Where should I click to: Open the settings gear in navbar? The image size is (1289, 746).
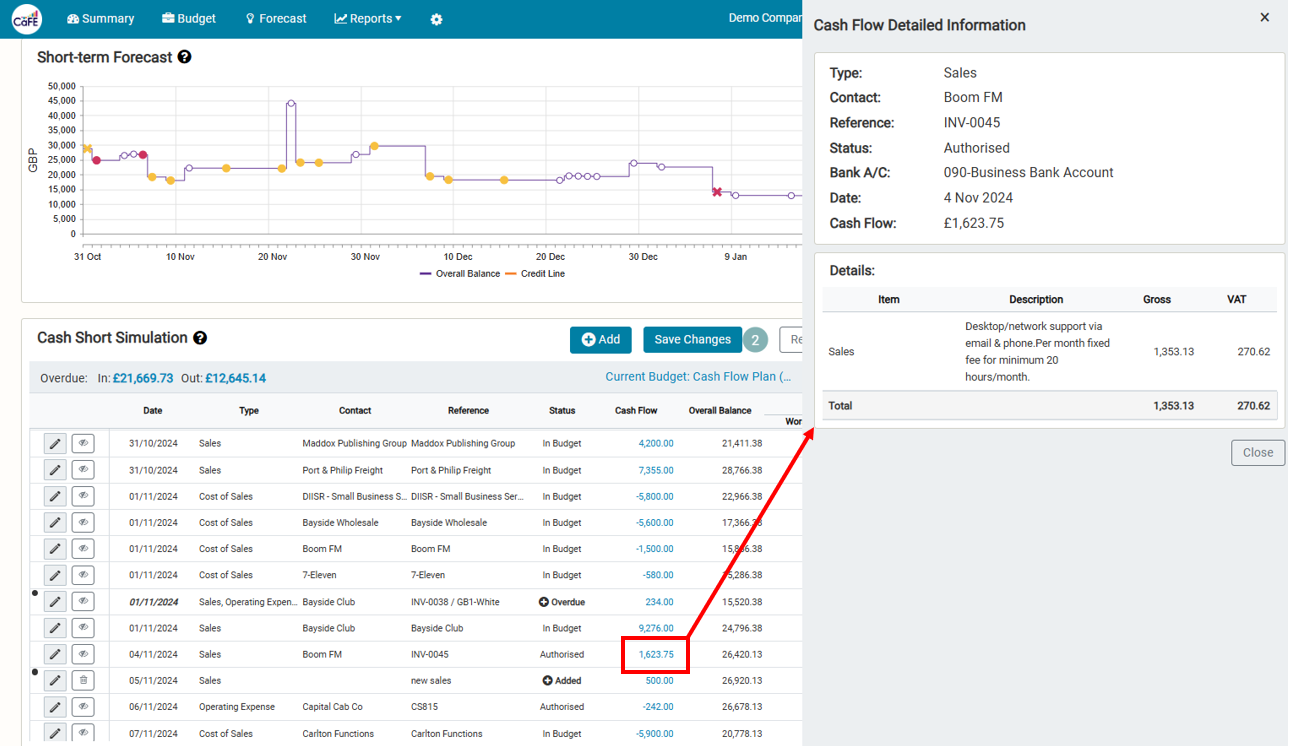(436, 19)
